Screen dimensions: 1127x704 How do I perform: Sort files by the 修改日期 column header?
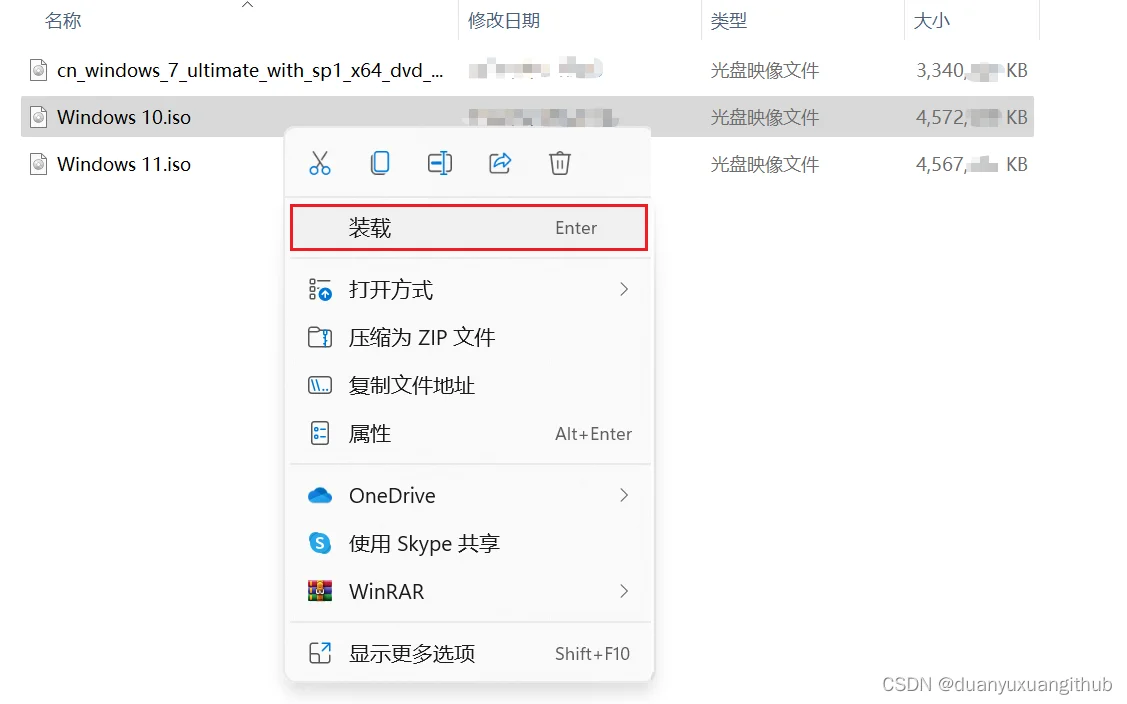pyautogui.click(x=504, y=21)
